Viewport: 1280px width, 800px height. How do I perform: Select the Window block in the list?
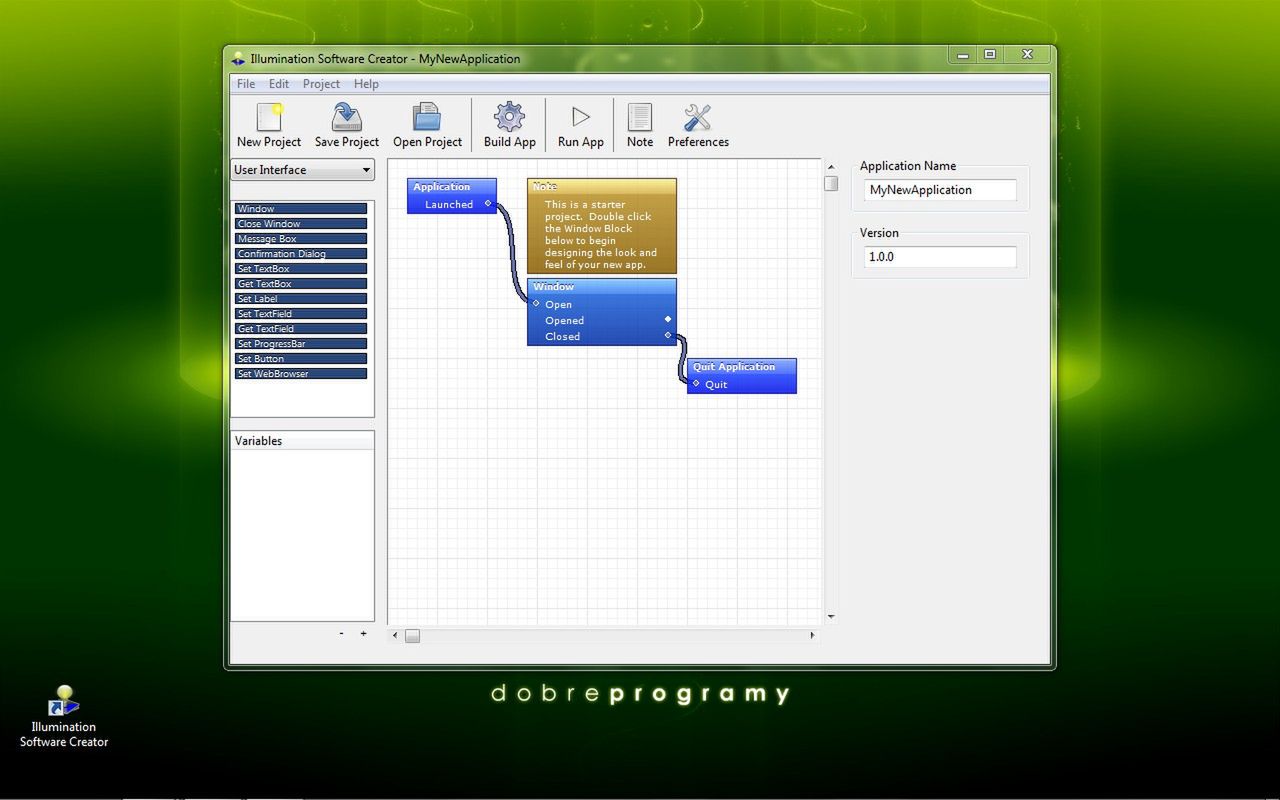[301, 209]
